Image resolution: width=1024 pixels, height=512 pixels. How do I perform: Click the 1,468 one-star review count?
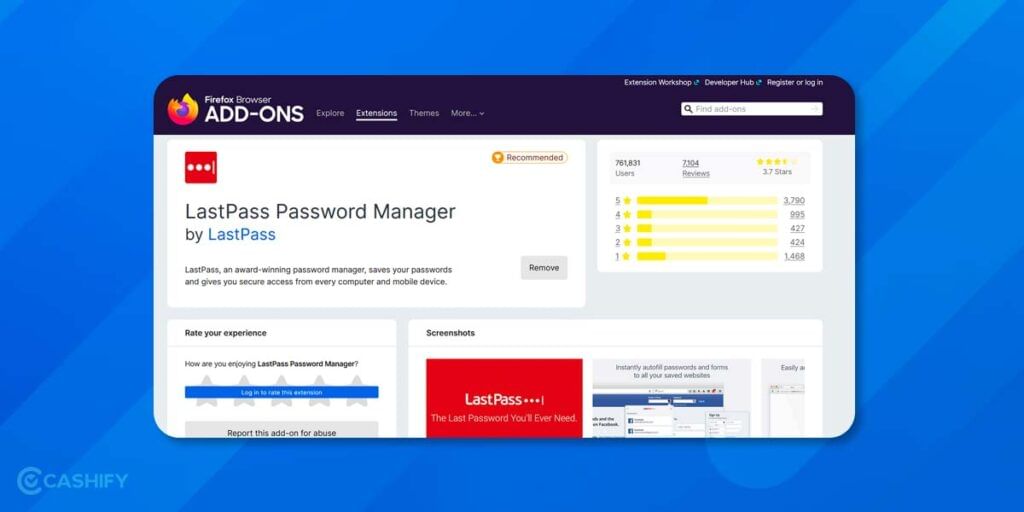794,257
